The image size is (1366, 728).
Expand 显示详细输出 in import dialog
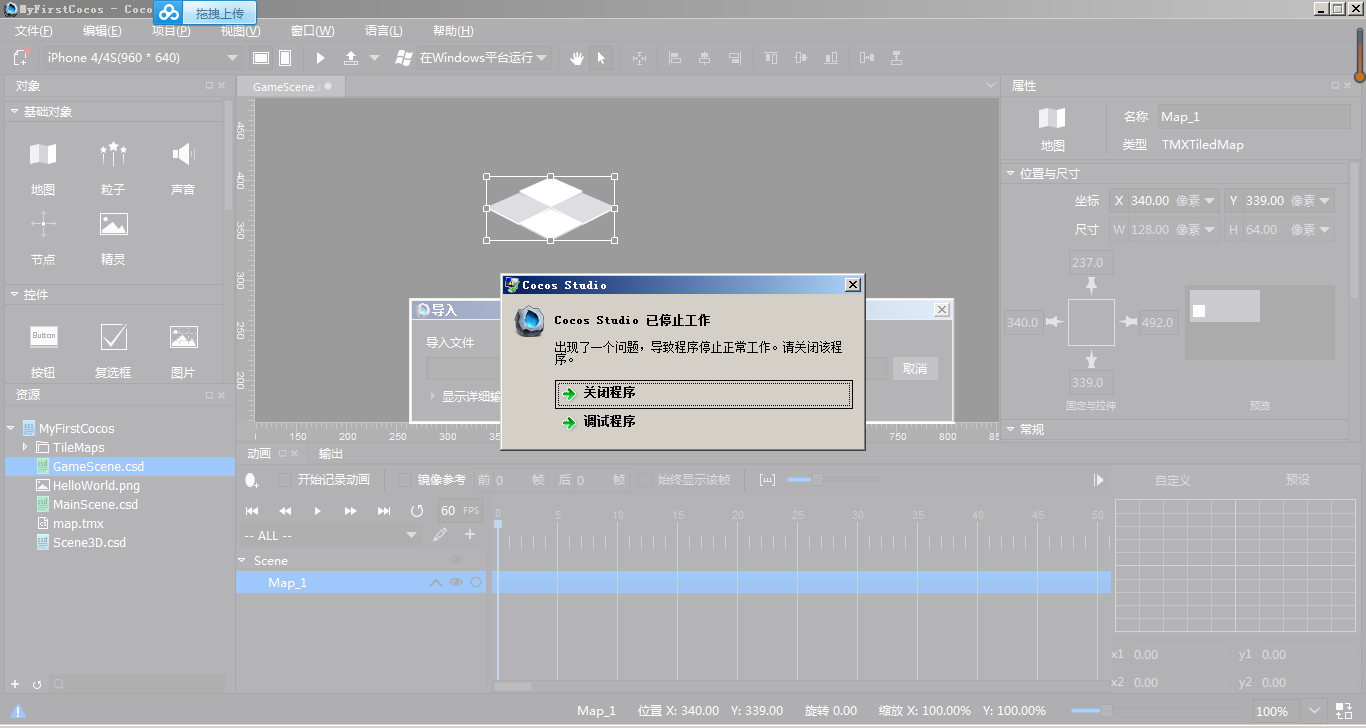pyautogui.click(x=433, y=396)
